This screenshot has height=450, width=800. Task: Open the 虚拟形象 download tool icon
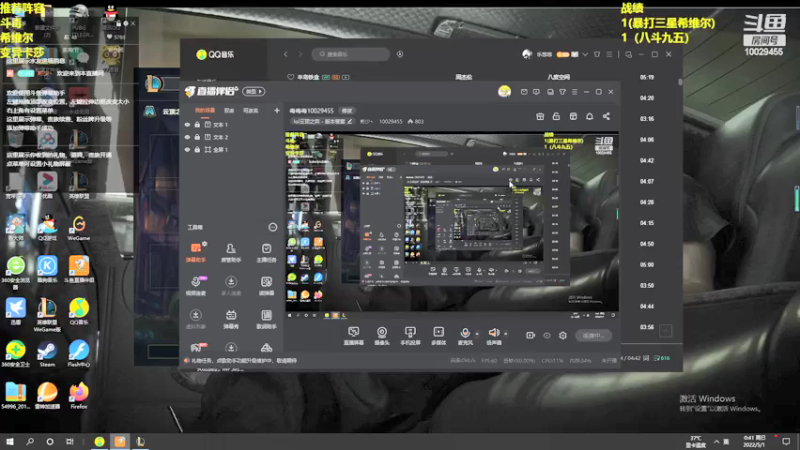(x=195, y=318)
